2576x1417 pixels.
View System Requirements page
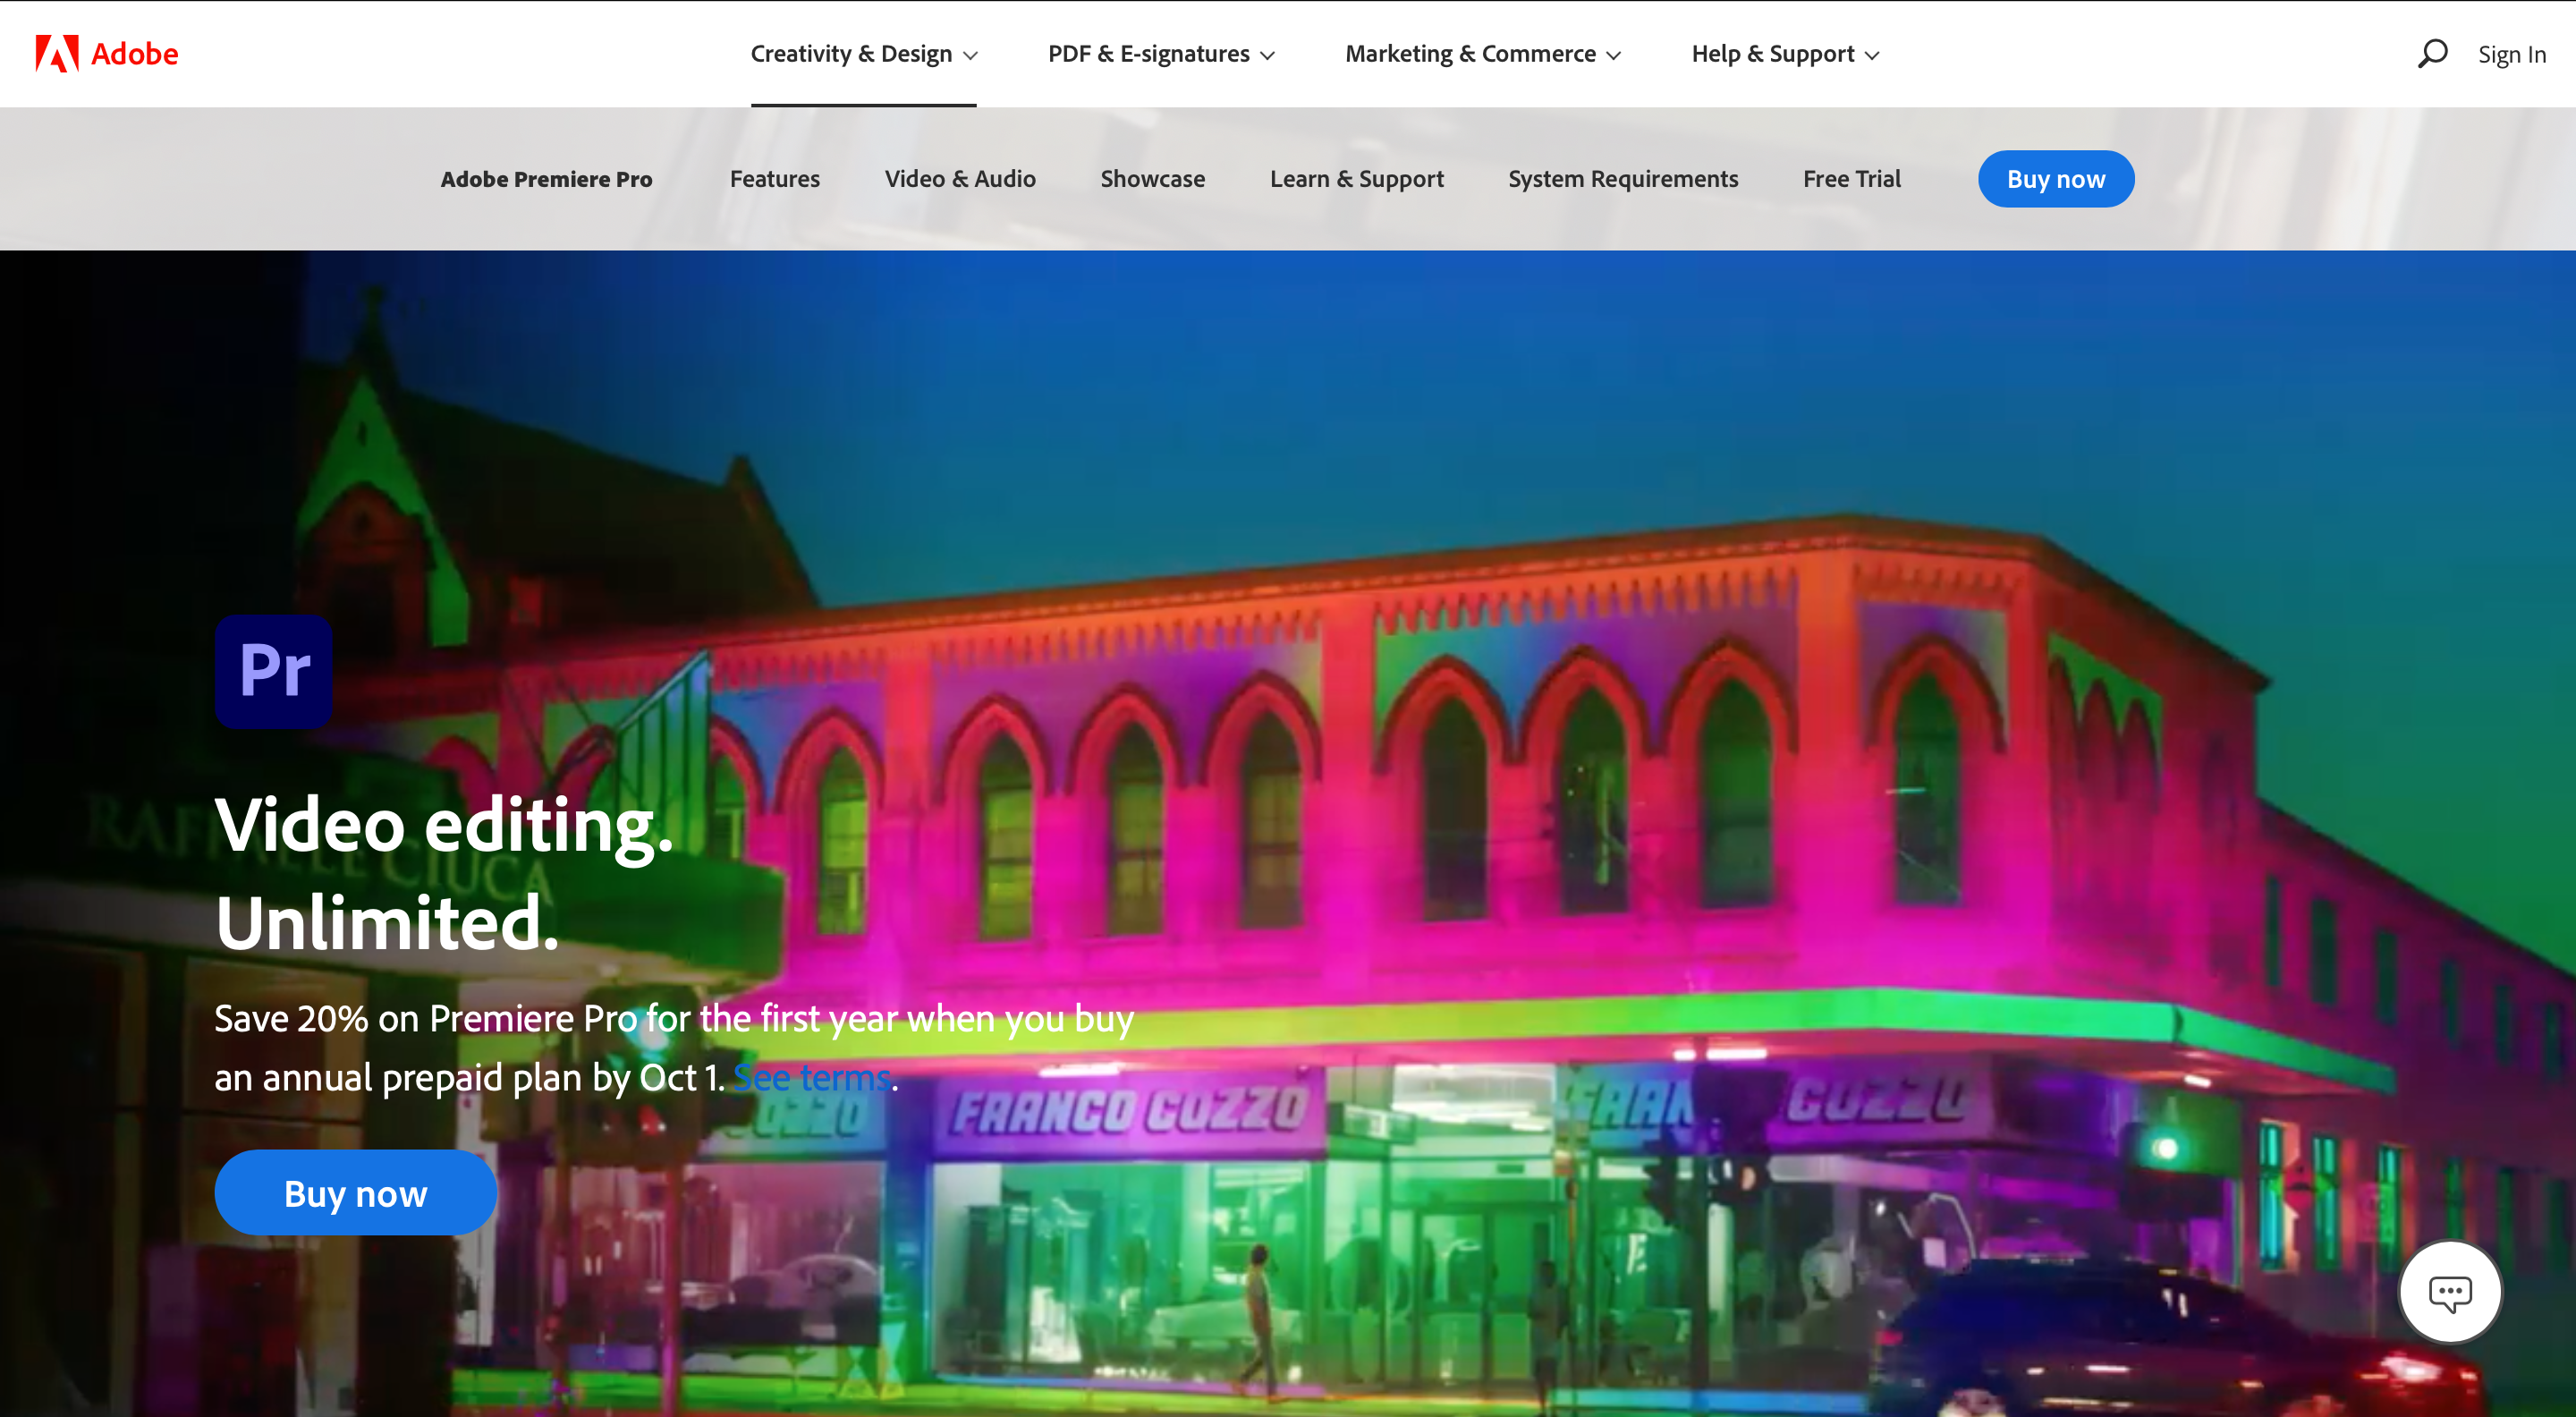click(x=1622, y=179)
